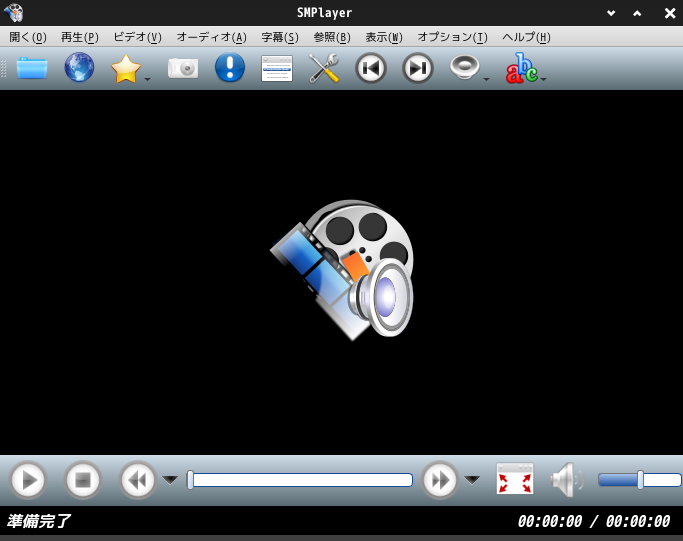The width and height of the screenshot is (683, 541).
Task: Start playback with the play button
Action: click(28, 480)
